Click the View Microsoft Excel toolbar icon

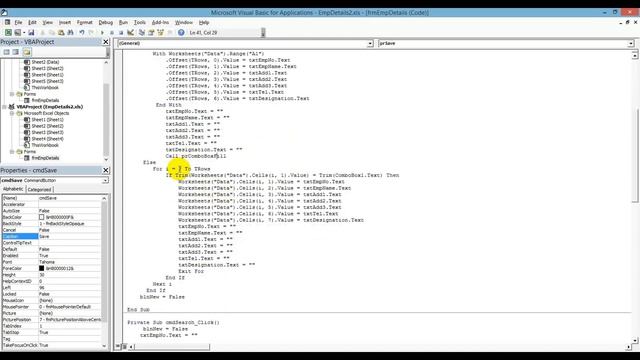pyautogui.click(x=8, y=33)
